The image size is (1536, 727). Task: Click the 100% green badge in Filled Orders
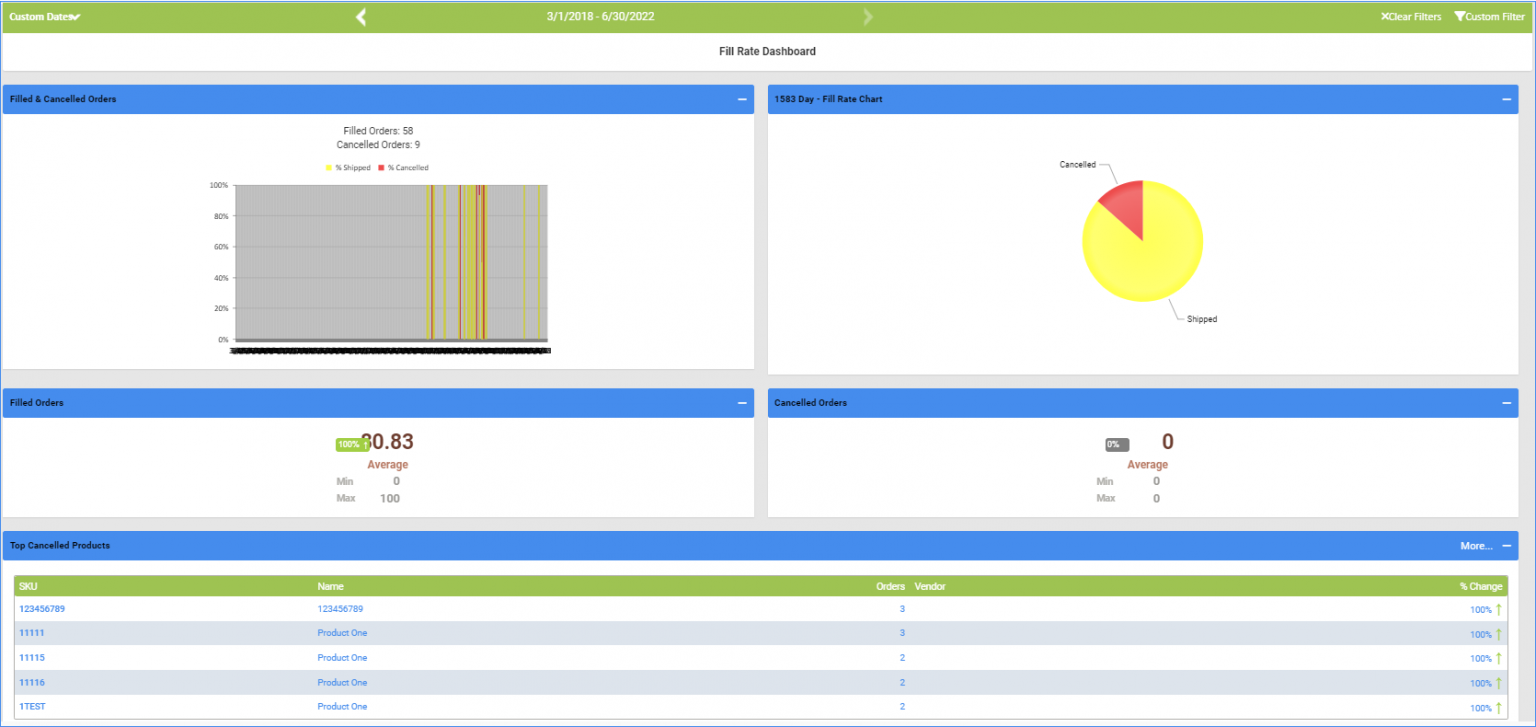pos(350,443)
